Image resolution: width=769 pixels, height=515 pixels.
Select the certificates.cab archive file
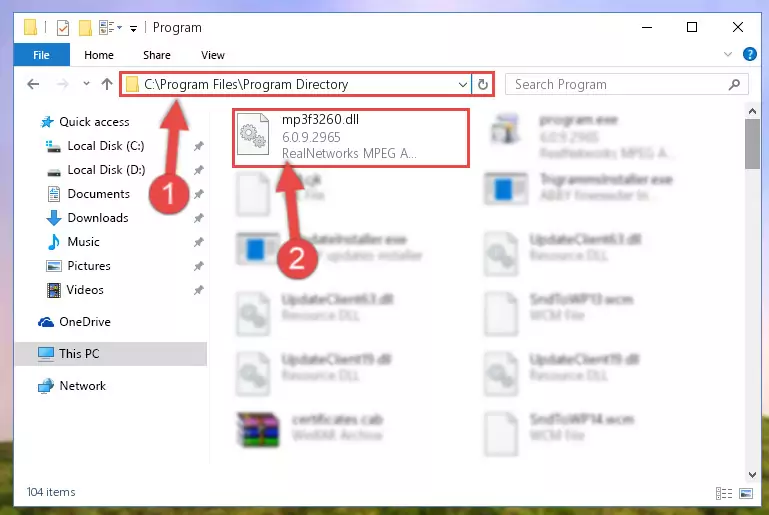tap(310, 428)
